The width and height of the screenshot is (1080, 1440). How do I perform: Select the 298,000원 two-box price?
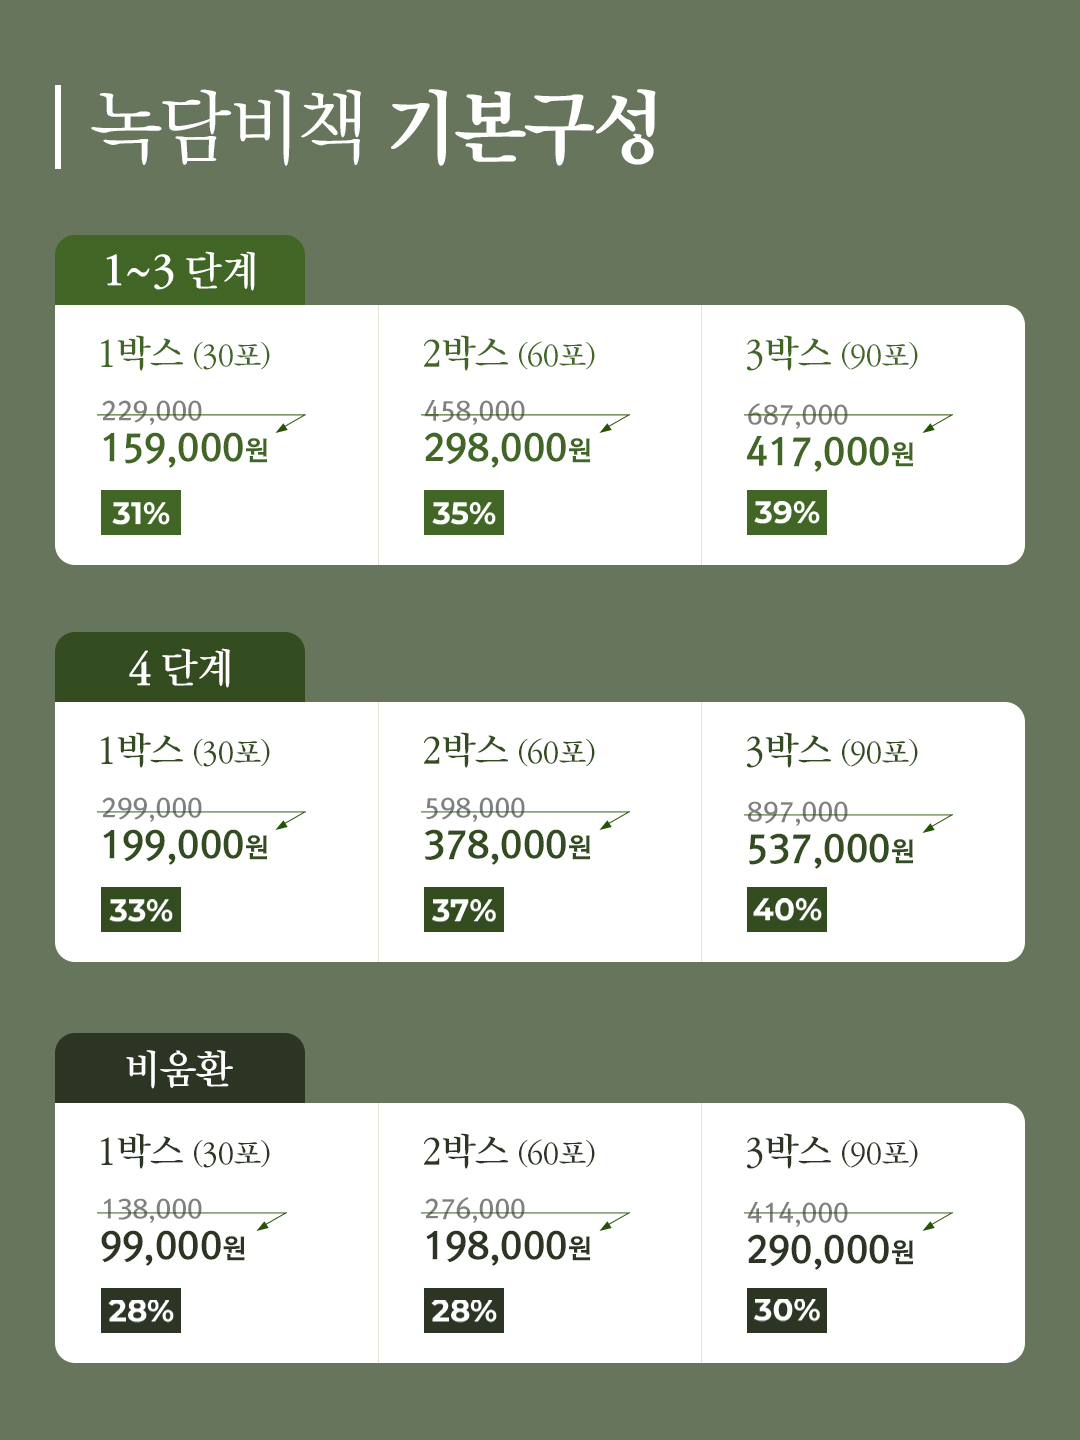[x=507, y=449]
